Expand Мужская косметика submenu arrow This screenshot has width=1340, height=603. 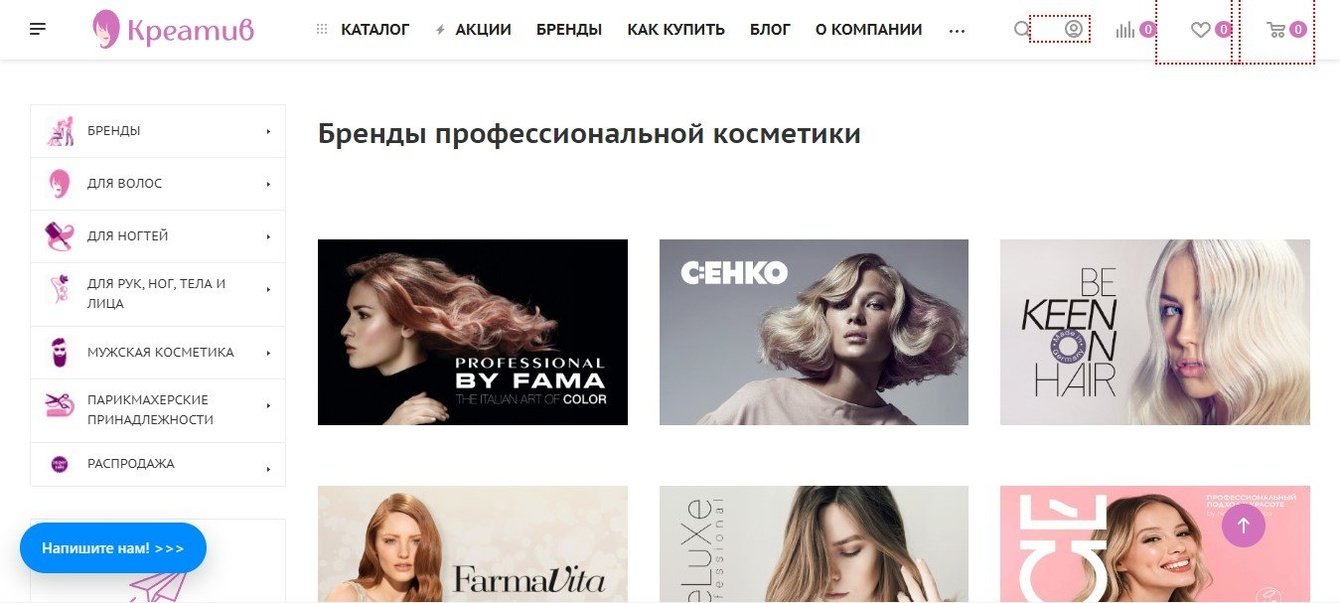point(268,353)
